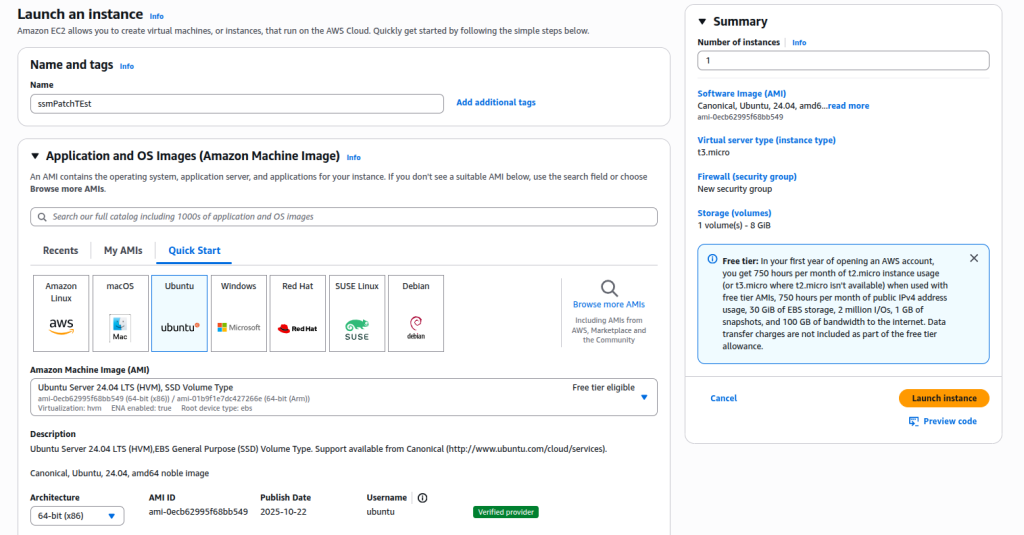Click the Verified provider badge
The width and height of the screenshot is (1024, 535).
coord(505,512)
